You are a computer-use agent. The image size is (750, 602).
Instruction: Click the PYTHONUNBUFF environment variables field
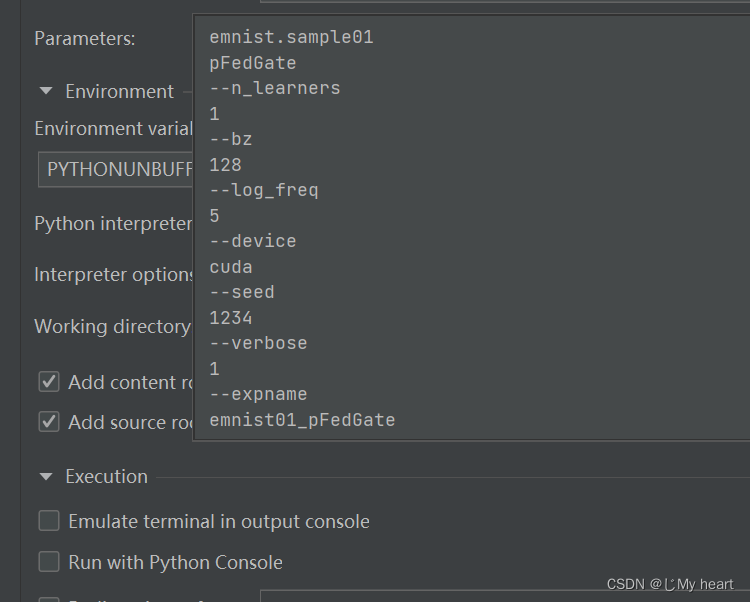(x=115, y=169)
